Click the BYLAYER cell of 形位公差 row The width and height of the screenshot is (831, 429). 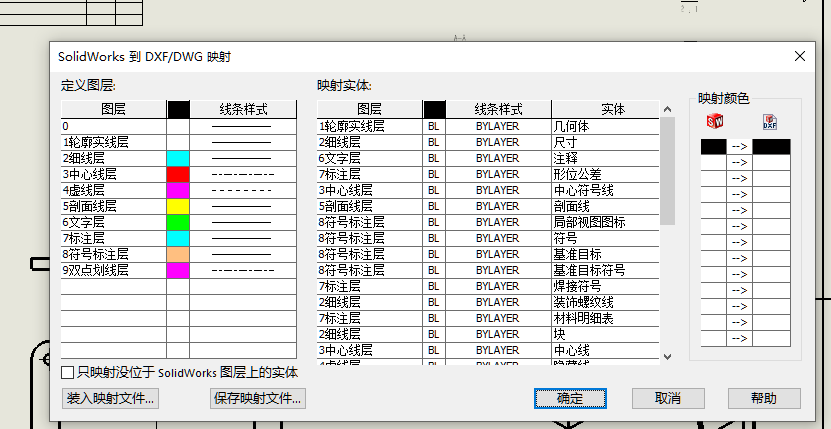pyautogui.click(x=498, y=174)
